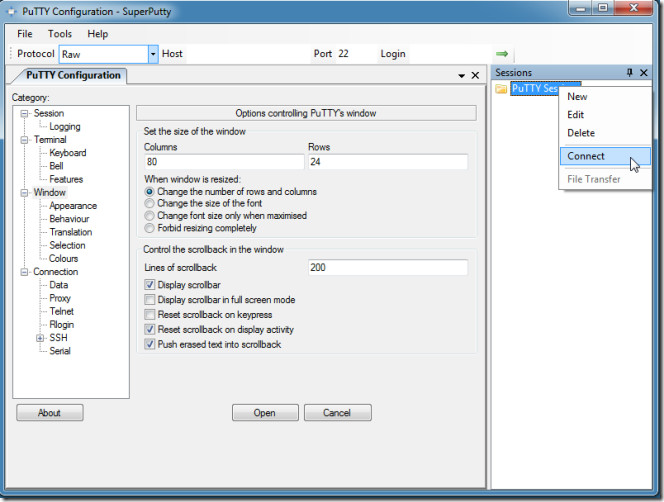Select Rlogin in category tree
This screenshot has width=664, height=502.
click(x=62, y=324)
